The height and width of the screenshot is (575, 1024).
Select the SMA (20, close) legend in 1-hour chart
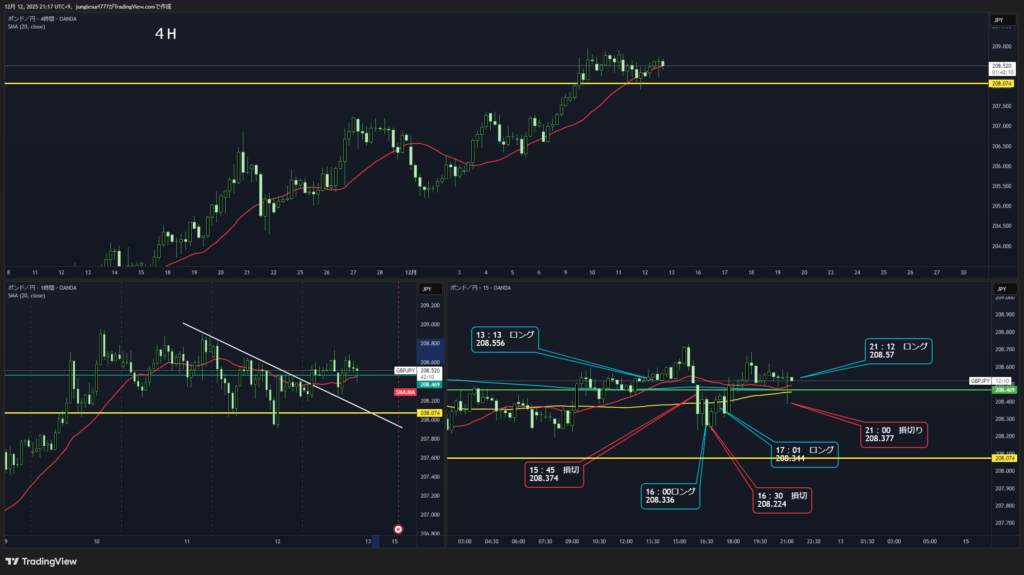(27, 296)
